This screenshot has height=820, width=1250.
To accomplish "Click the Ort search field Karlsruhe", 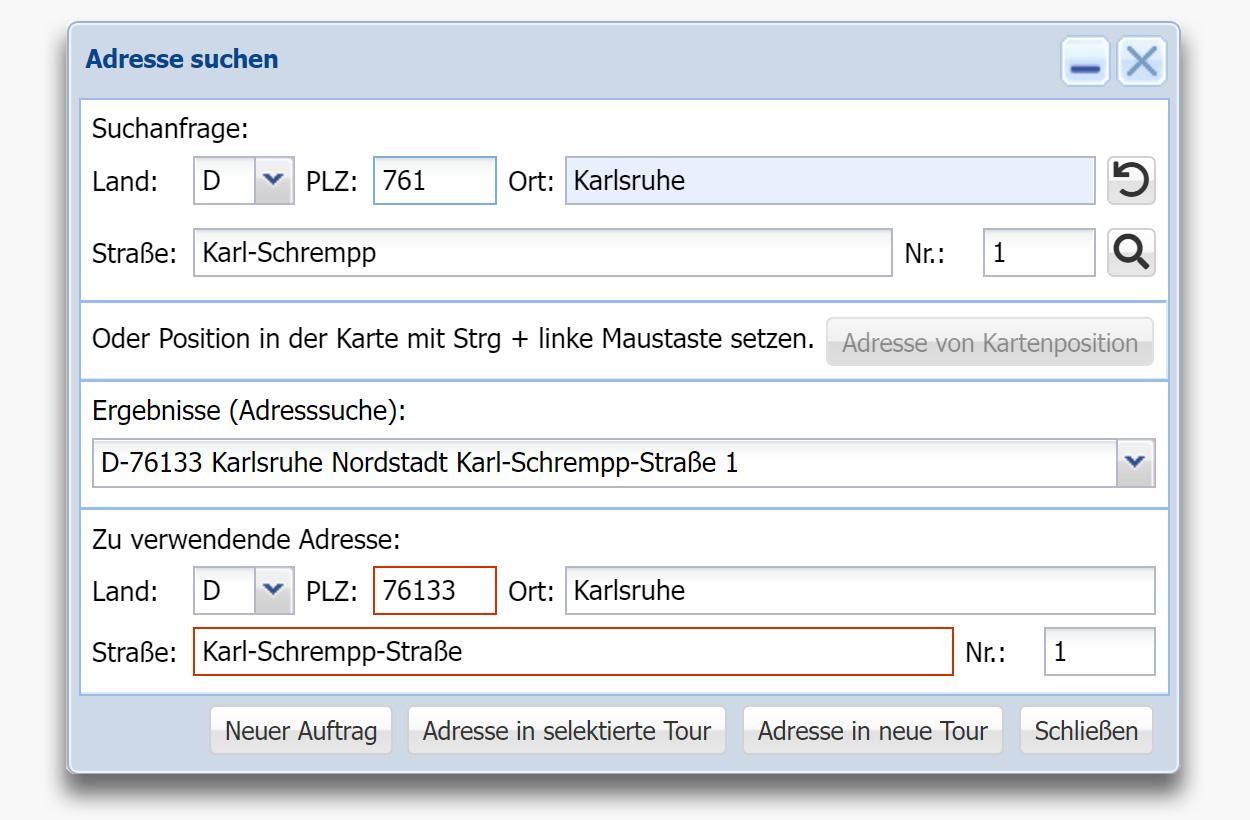I will pos(830,181).
